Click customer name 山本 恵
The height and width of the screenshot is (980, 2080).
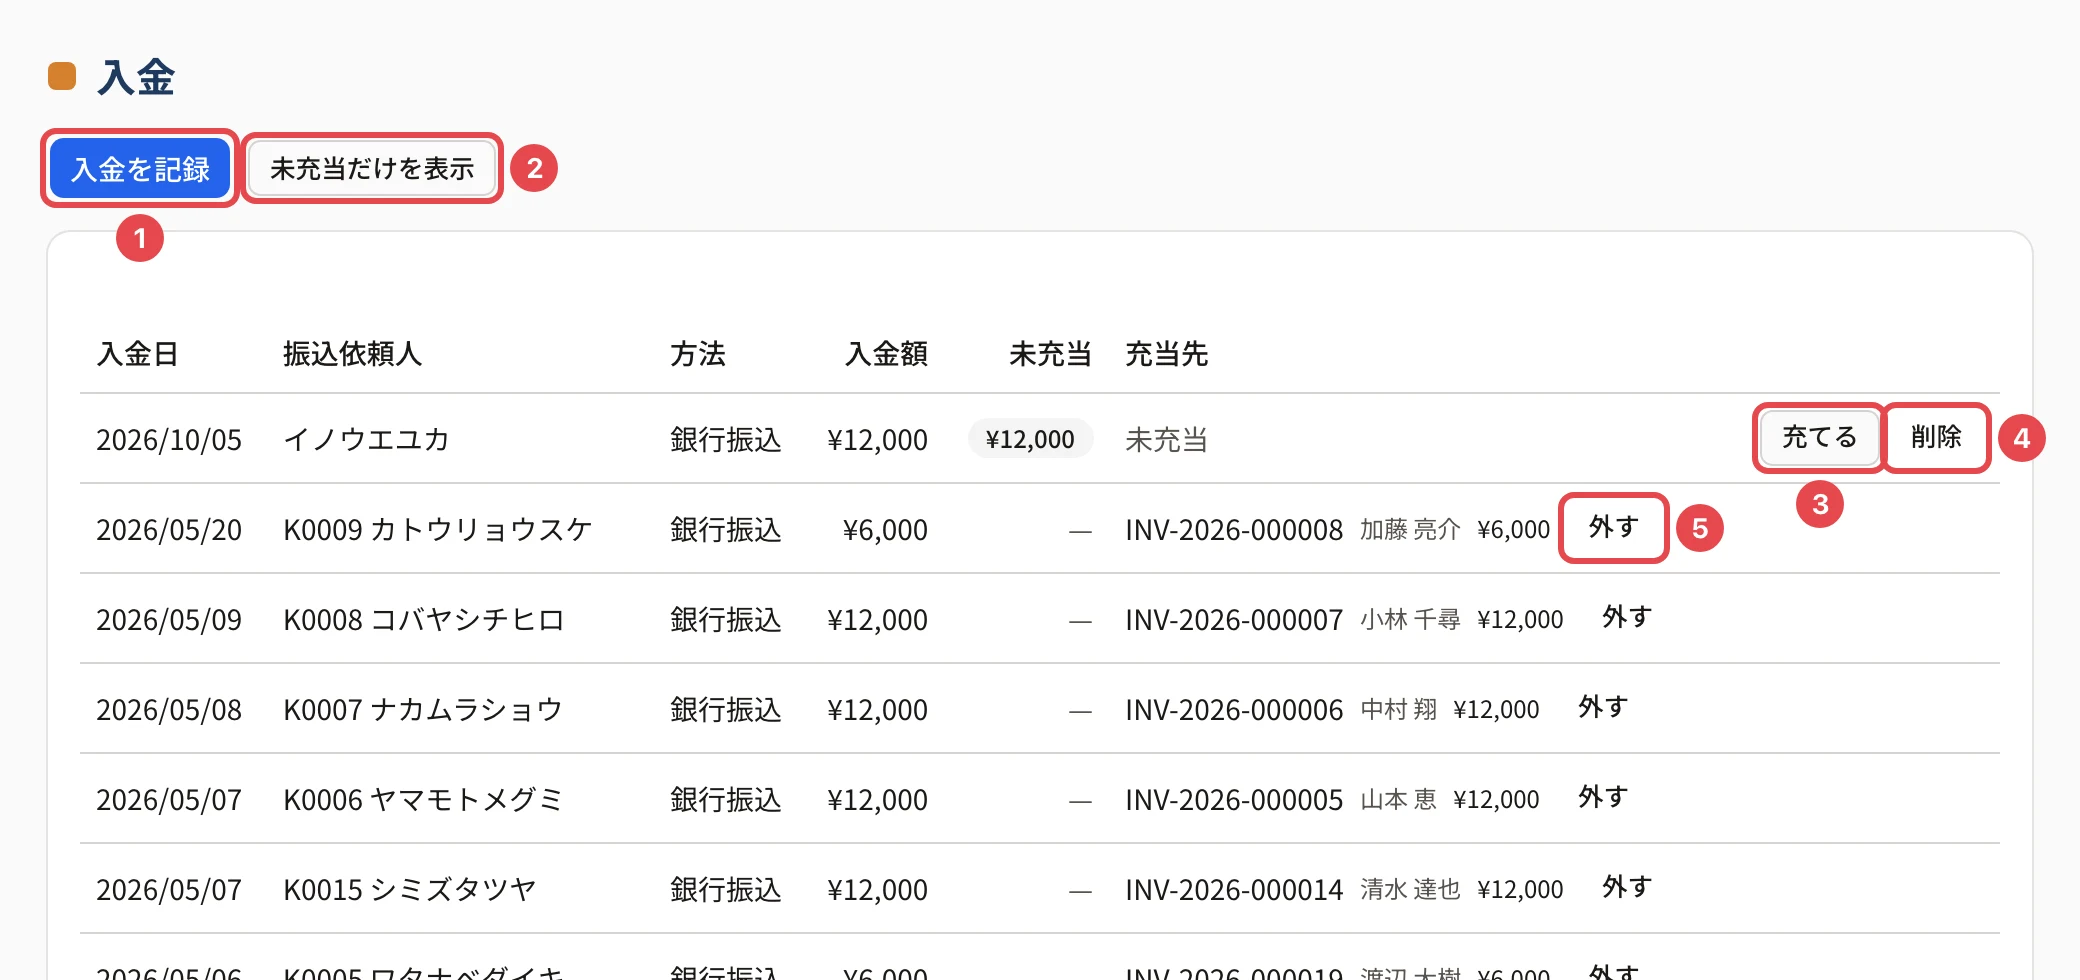click(x=1398, y=800)
